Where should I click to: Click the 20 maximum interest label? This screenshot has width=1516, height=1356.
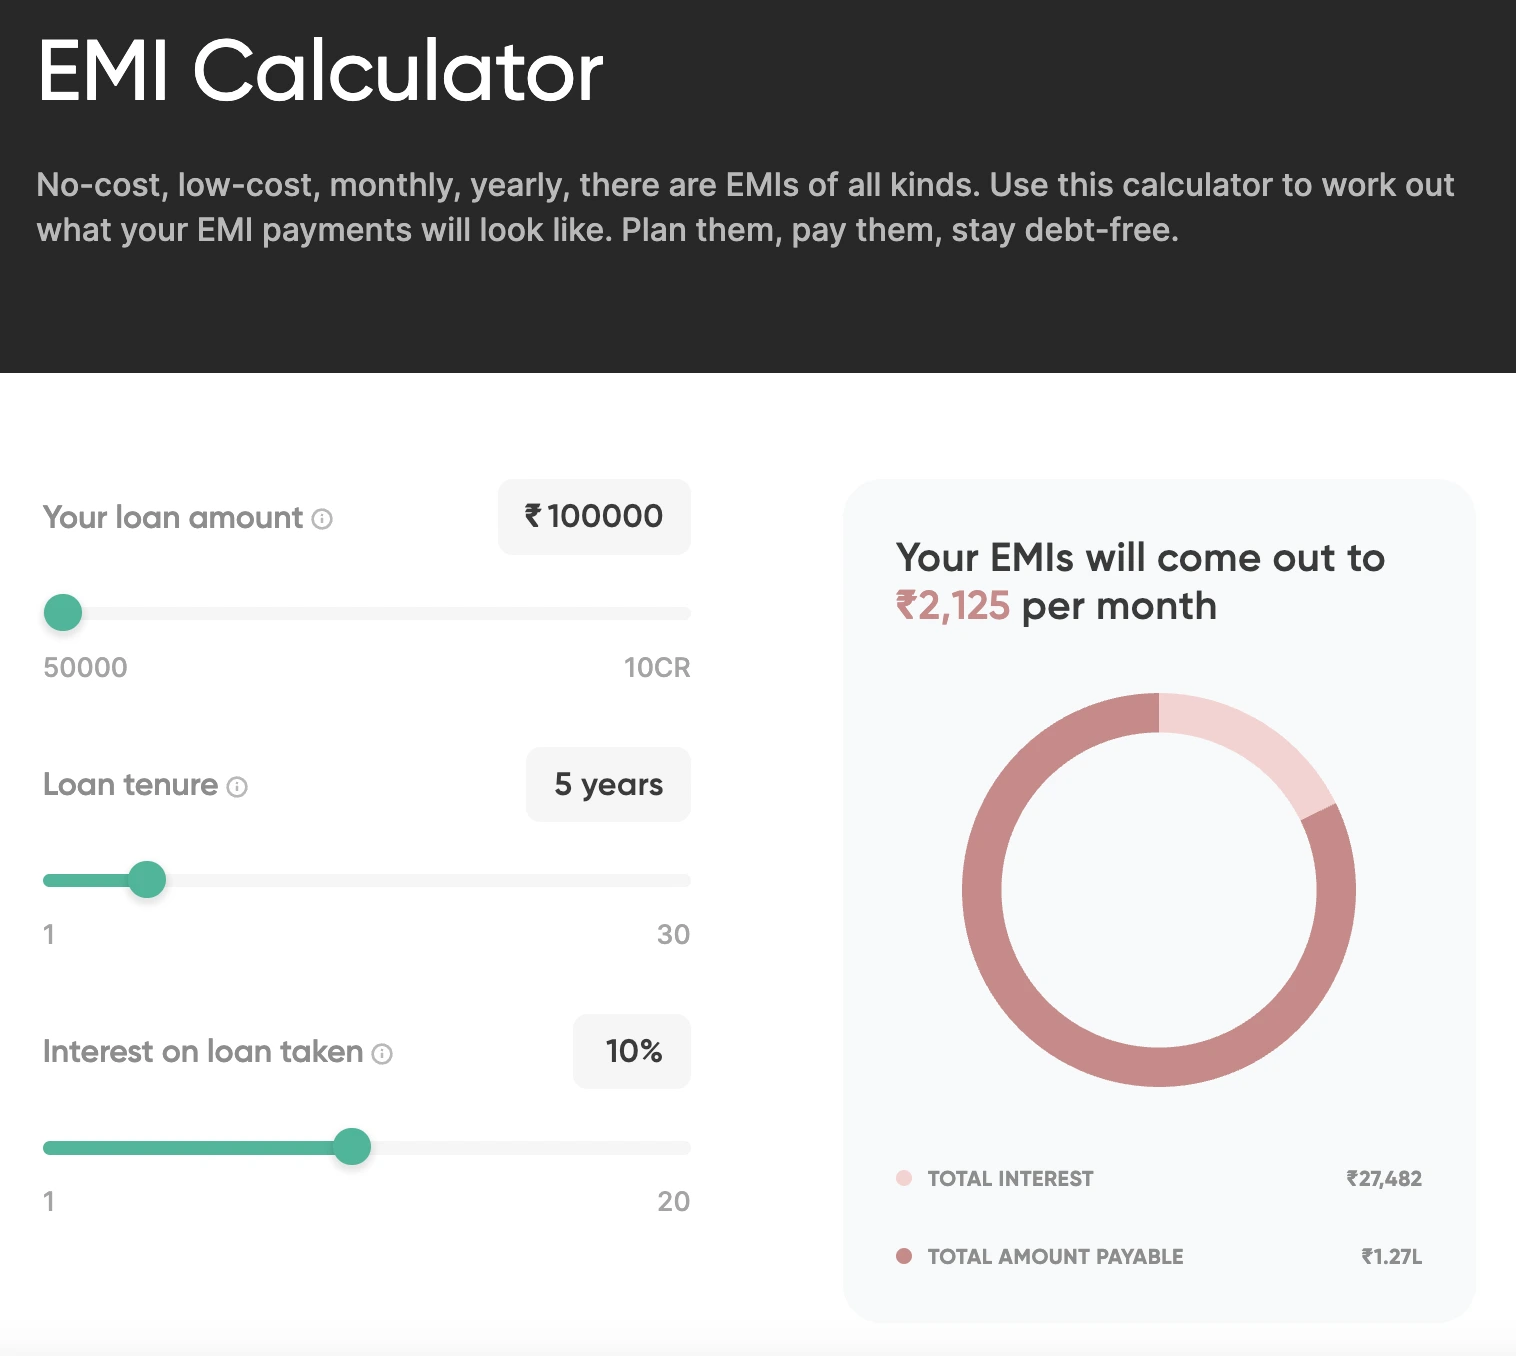click(x=673, y=1202)
